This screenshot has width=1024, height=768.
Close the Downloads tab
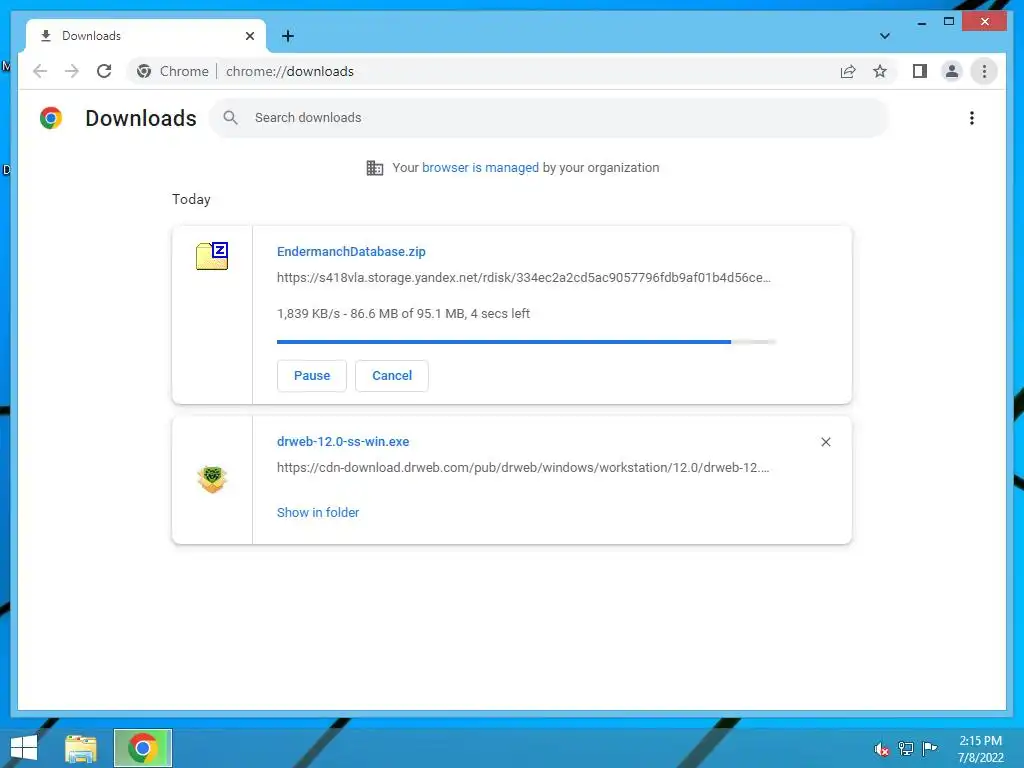click(x=249, y=36)
